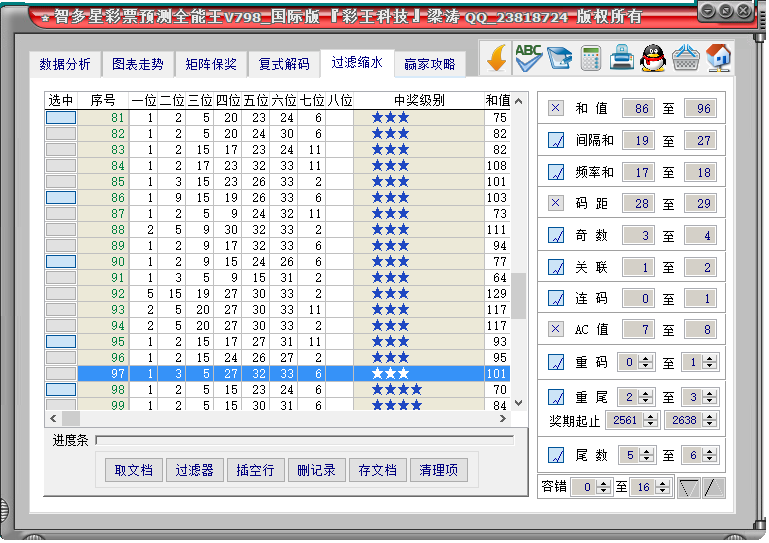The height and width of the screenshot is (543, 769).
Task: Switch to the 矩阵保奖 tab
Action: (211, 64)
